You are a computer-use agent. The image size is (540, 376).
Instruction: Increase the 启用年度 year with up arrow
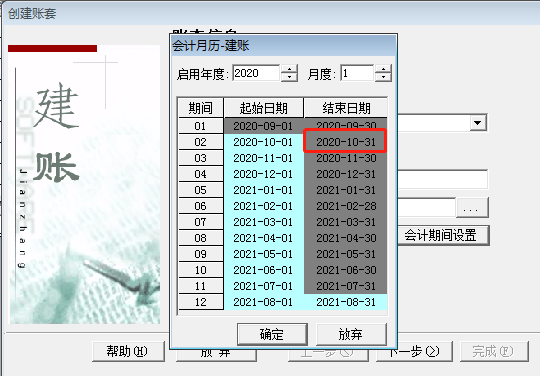[x=289, y=69]
